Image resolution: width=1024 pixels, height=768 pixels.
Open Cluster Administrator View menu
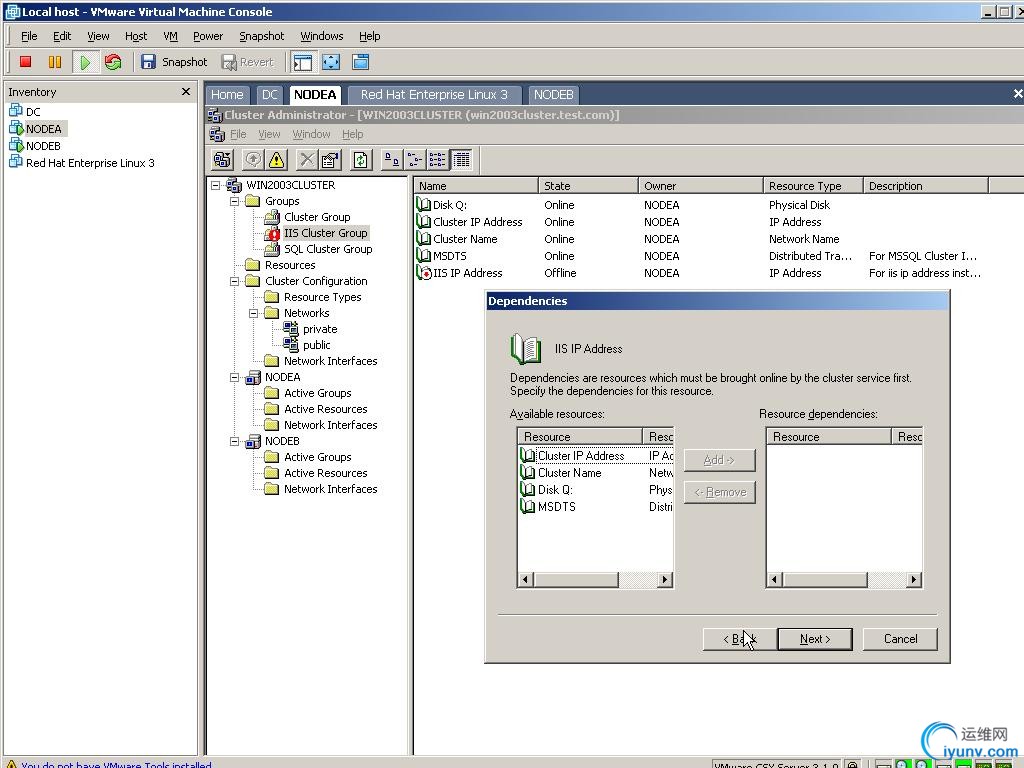[x=269, y=134]
